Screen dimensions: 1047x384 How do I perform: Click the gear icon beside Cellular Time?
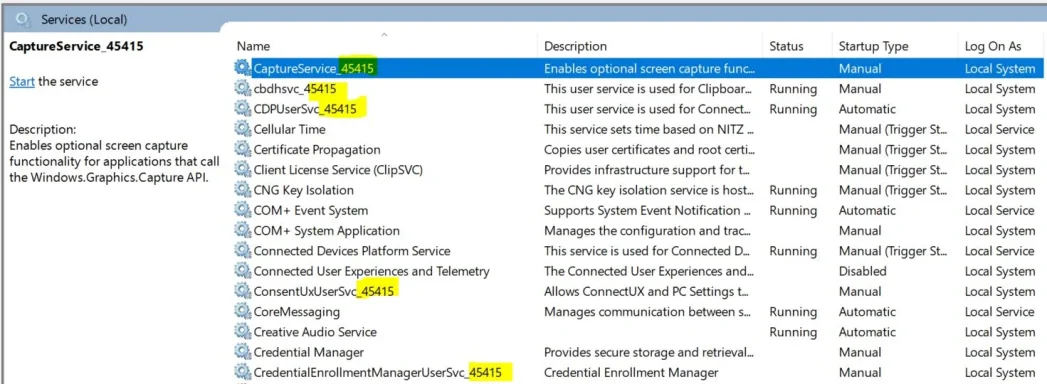pos(242,129)
